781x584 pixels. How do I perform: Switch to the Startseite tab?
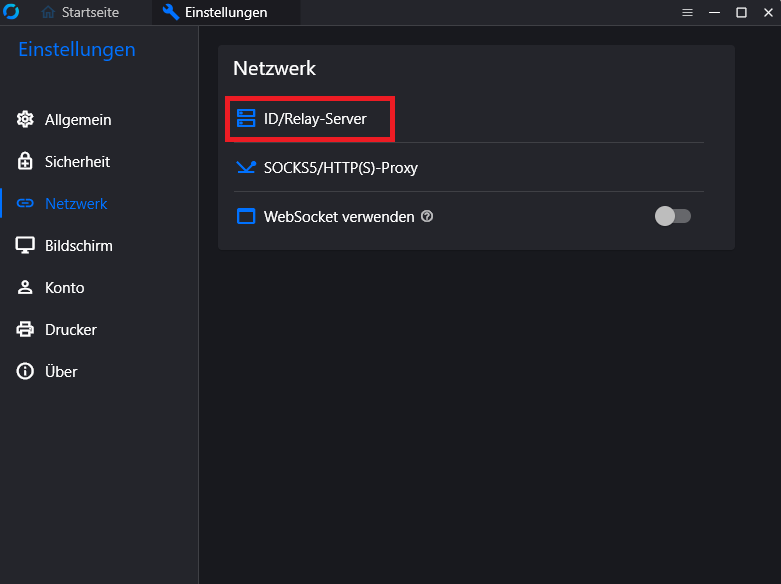click(x=80, y=12)
